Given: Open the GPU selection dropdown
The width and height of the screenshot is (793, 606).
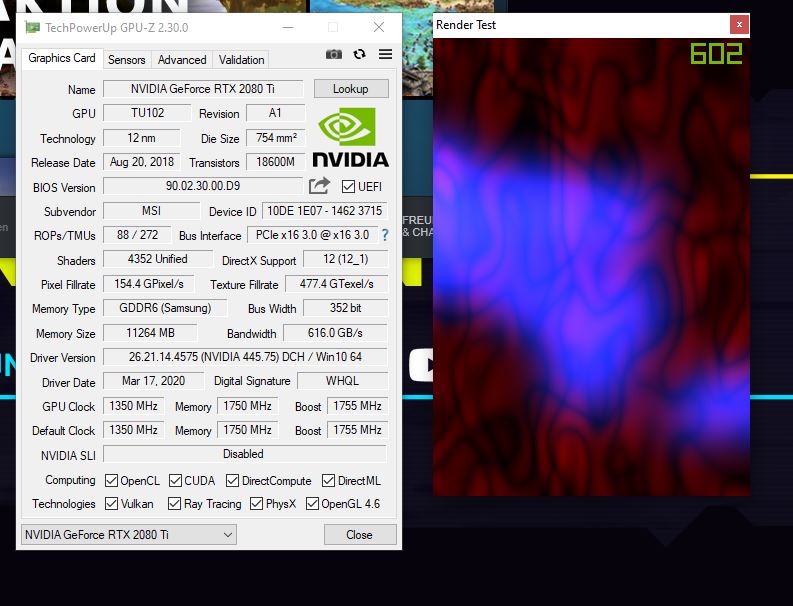Looking at the screenshot, I should [x=128, y=535].
